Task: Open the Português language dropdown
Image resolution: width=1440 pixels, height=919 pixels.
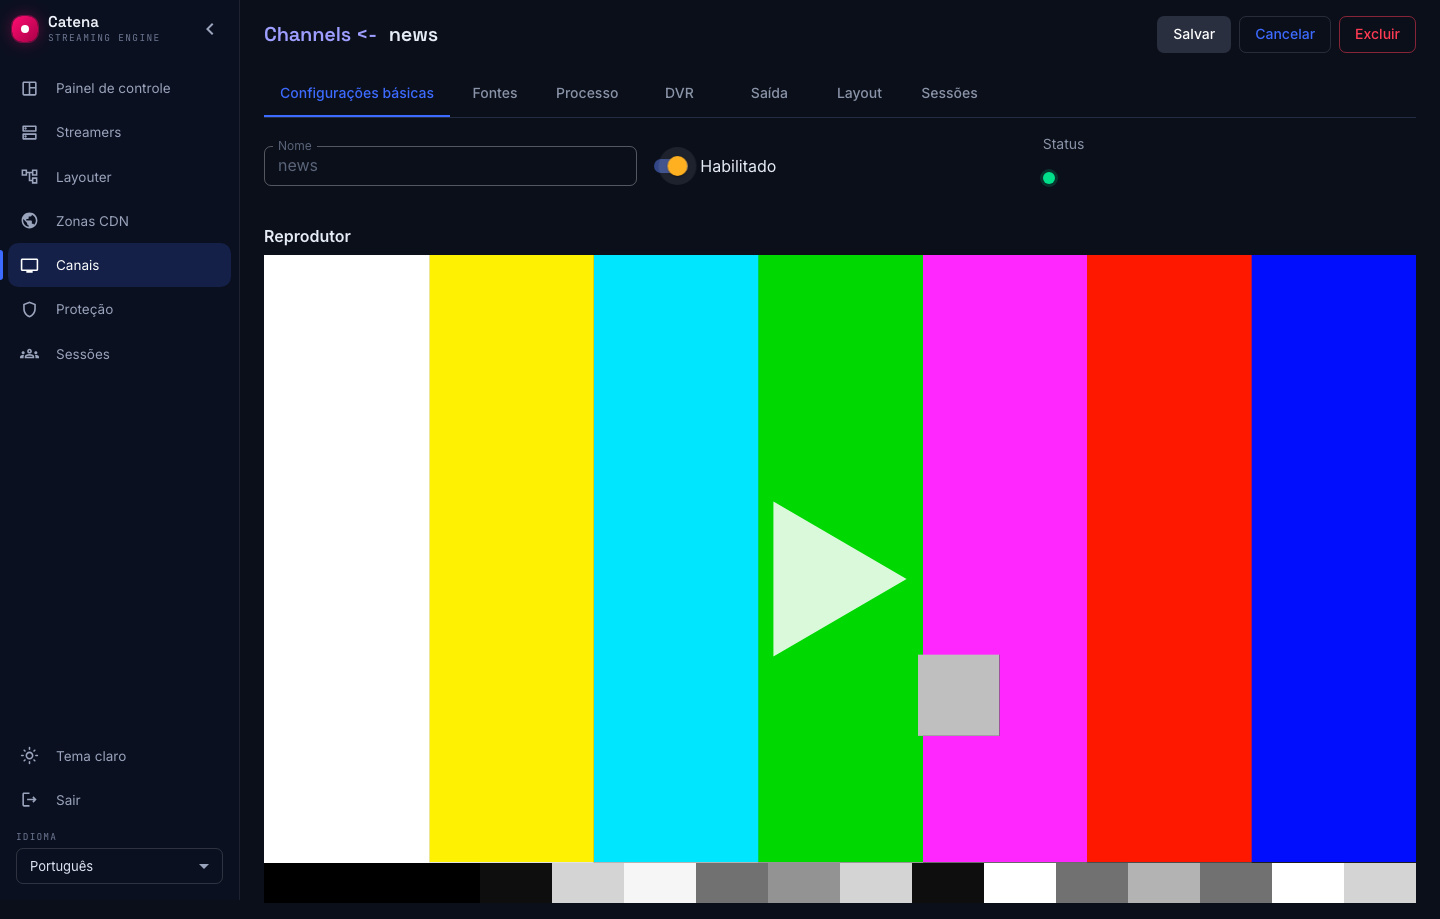Action: [x=119, y=866]
